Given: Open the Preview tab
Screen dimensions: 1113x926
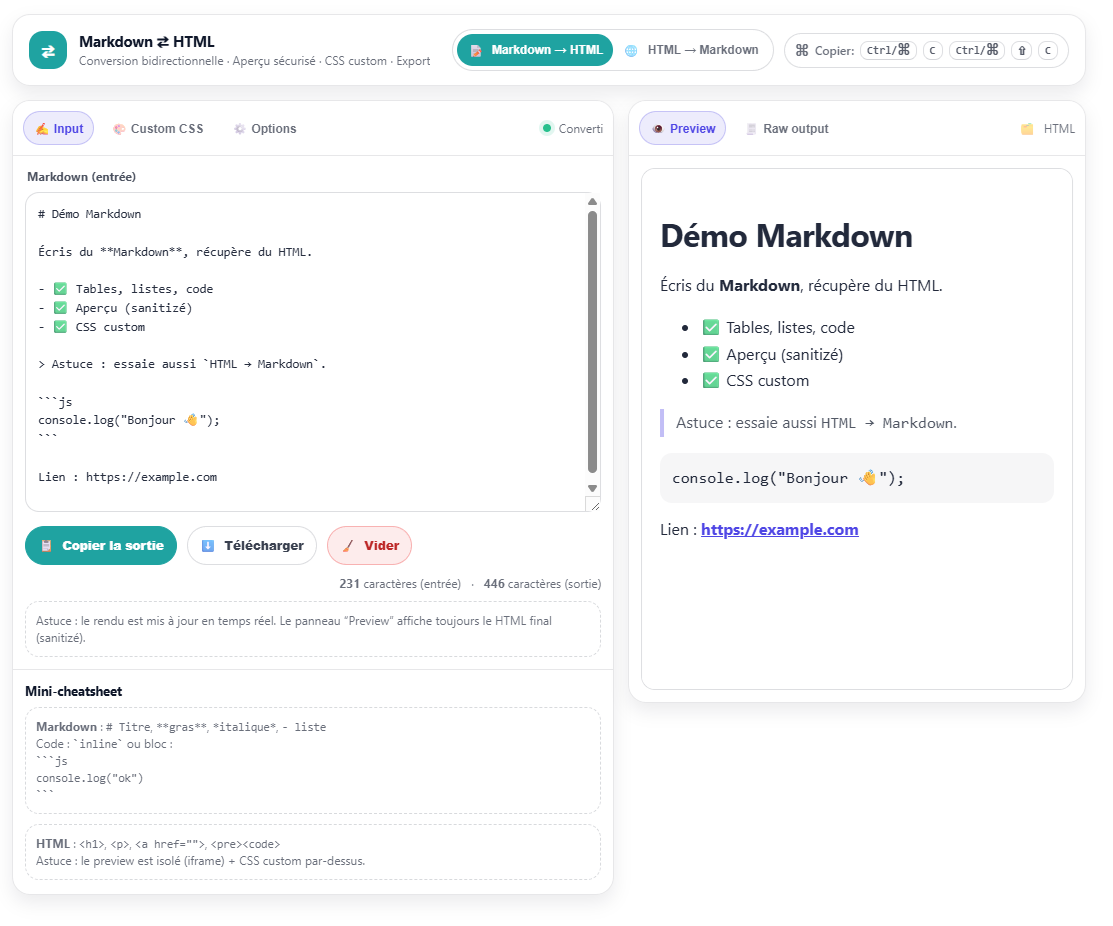Looking at the screenshot, I should tap(682, 128).
